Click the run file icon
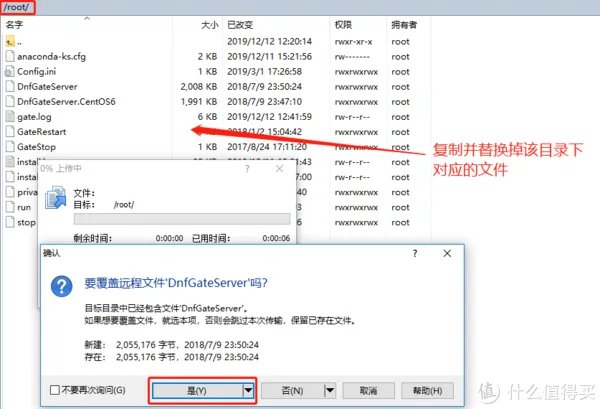Viewport: 600px width, 409px height. 10,207
